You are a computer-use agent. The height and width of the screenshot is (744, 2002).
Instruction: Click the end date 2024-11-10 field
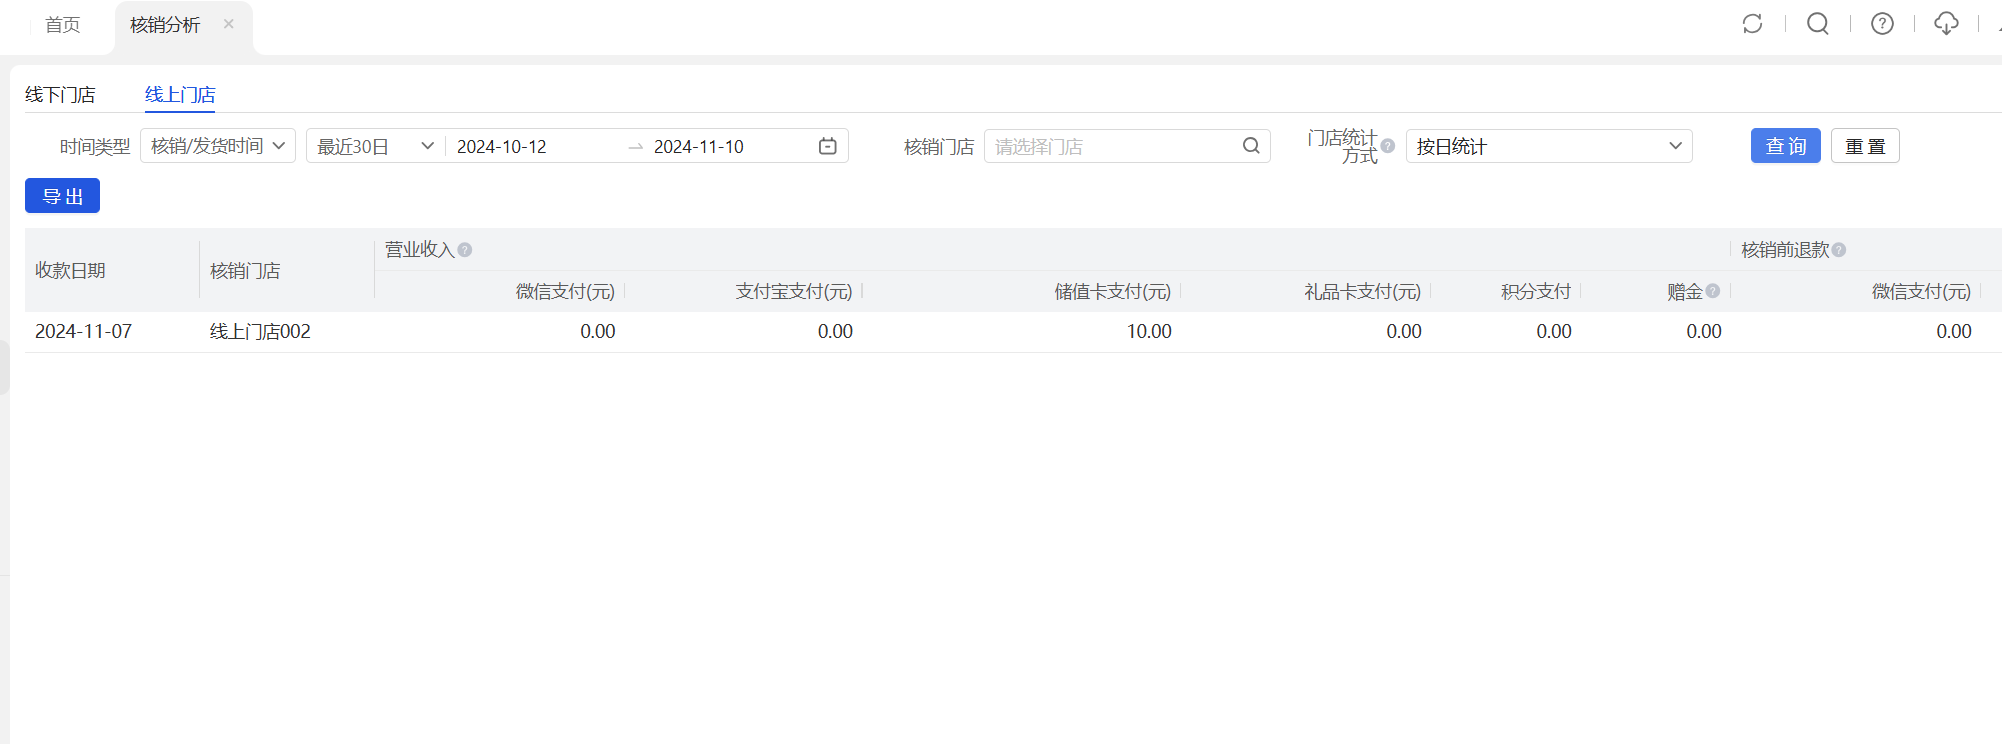(x=699, y=147)
